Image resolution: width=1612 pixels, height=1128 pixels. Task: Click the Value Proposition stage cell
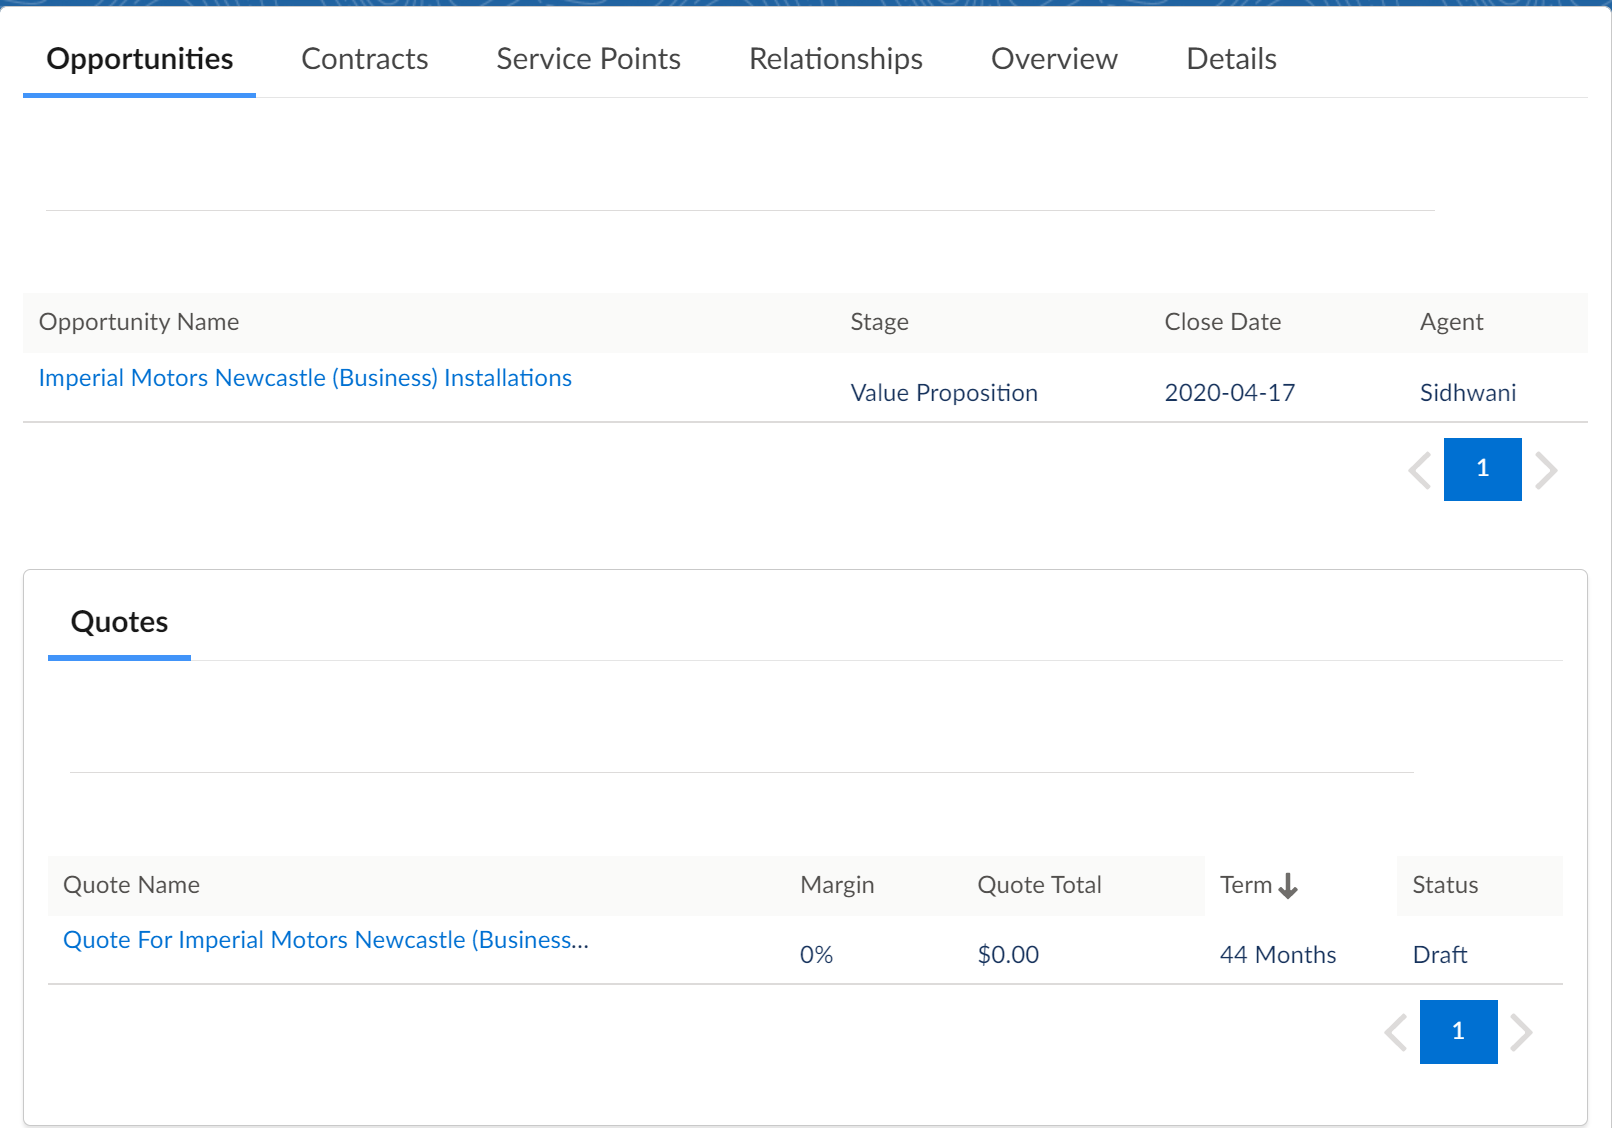click(x=944, y=393)
